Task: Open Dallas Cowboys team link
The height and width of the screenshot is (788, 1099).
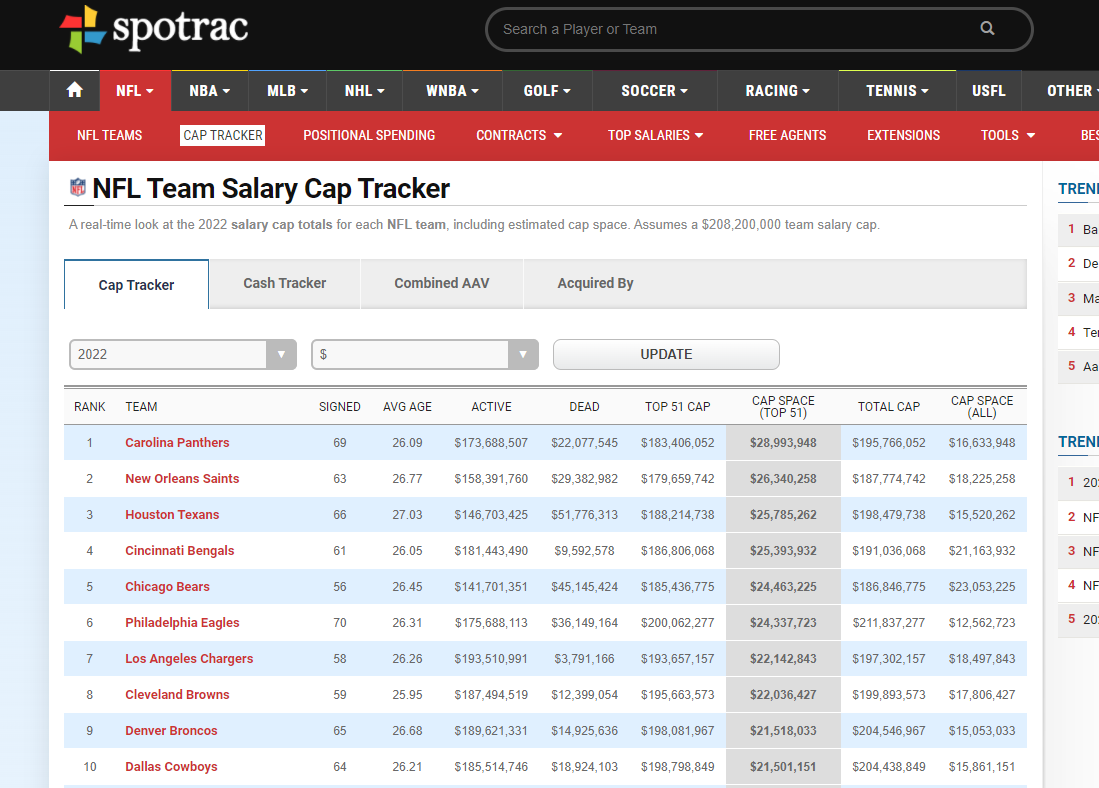Action: [171, 766]
